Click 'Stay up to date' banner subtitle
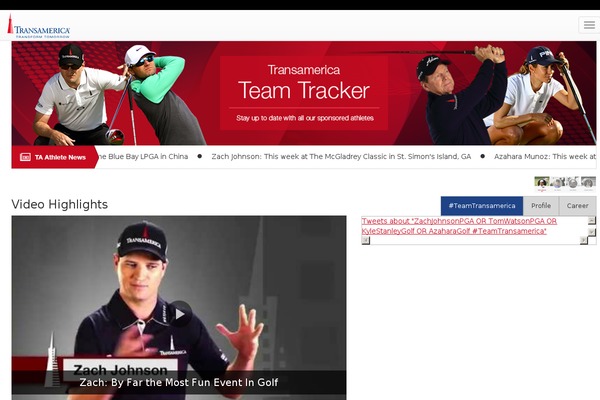 pos(305,118)
